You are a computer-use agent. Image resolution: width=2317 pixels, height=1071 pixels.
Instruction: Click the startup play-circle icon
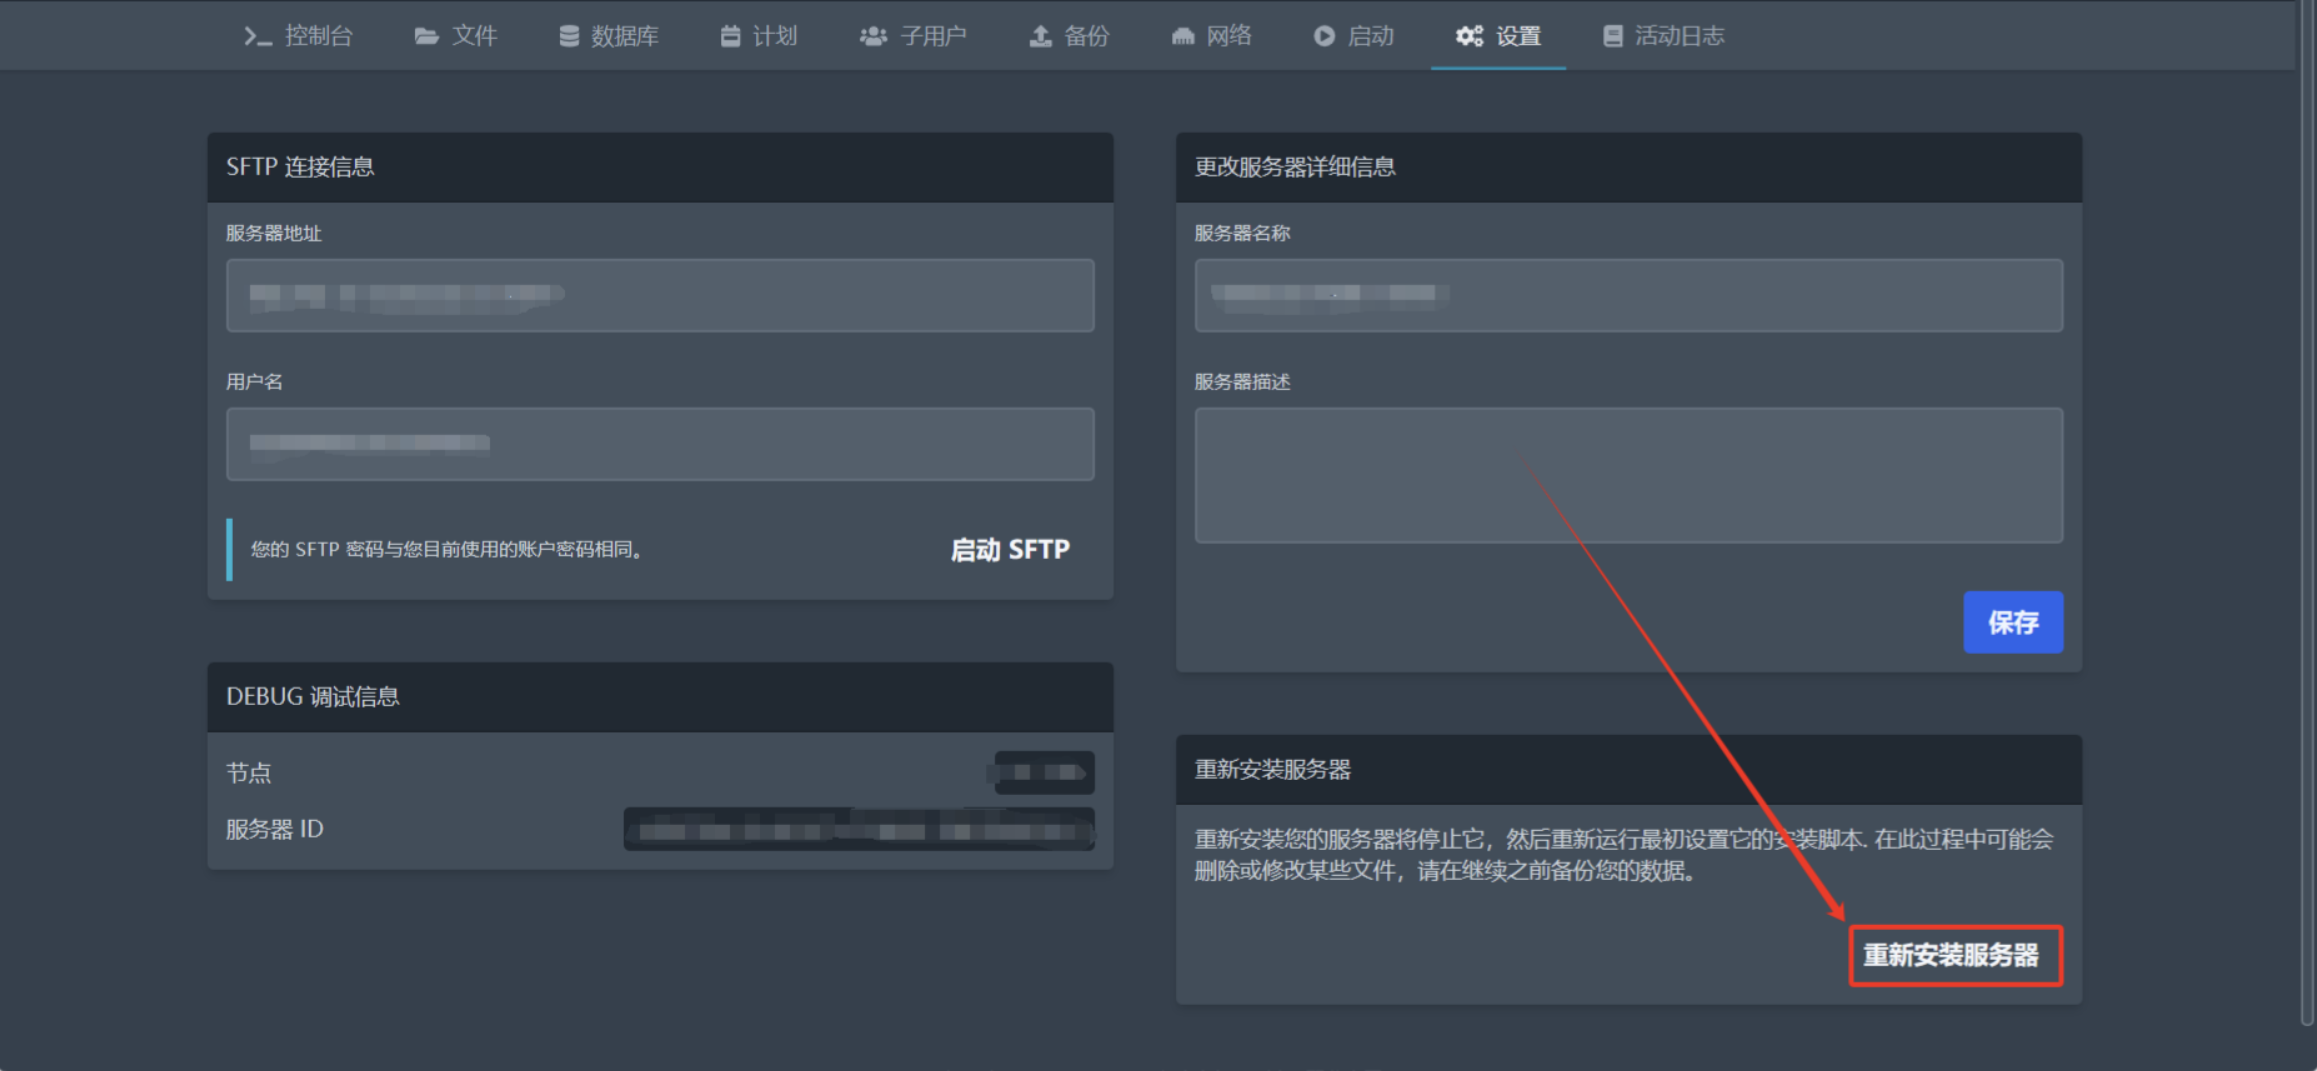1324,36
